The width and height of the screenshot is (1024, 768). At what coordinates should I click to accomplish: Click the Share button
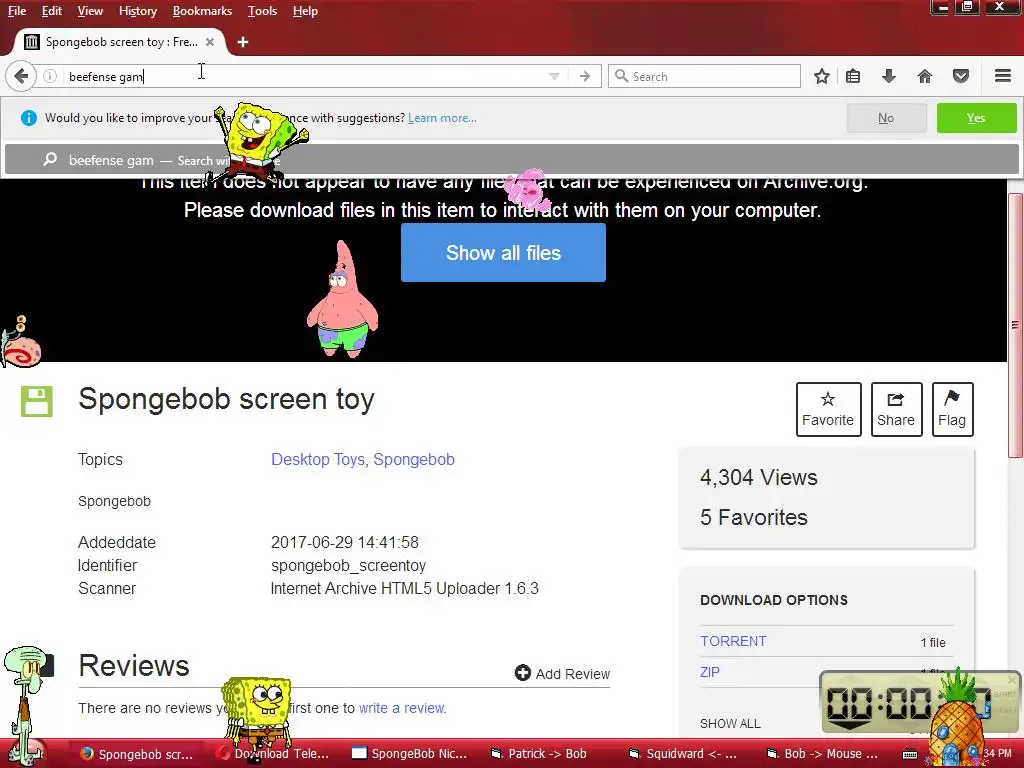coord(896,409)
